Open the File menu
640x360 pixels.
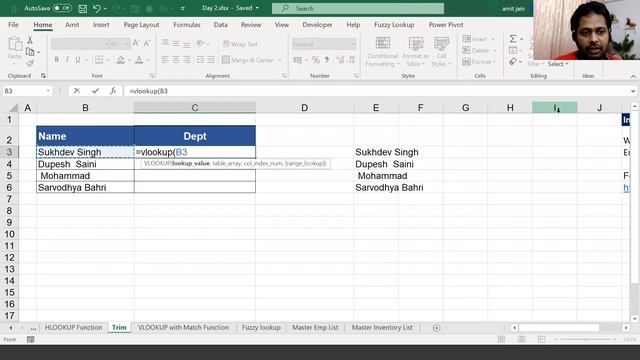13,25
